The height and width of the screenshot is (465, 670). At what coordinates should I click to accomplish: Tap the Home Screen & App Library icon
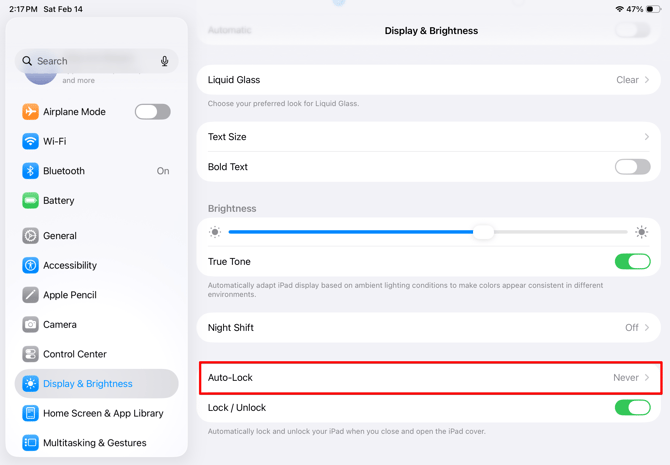(30, 413)
